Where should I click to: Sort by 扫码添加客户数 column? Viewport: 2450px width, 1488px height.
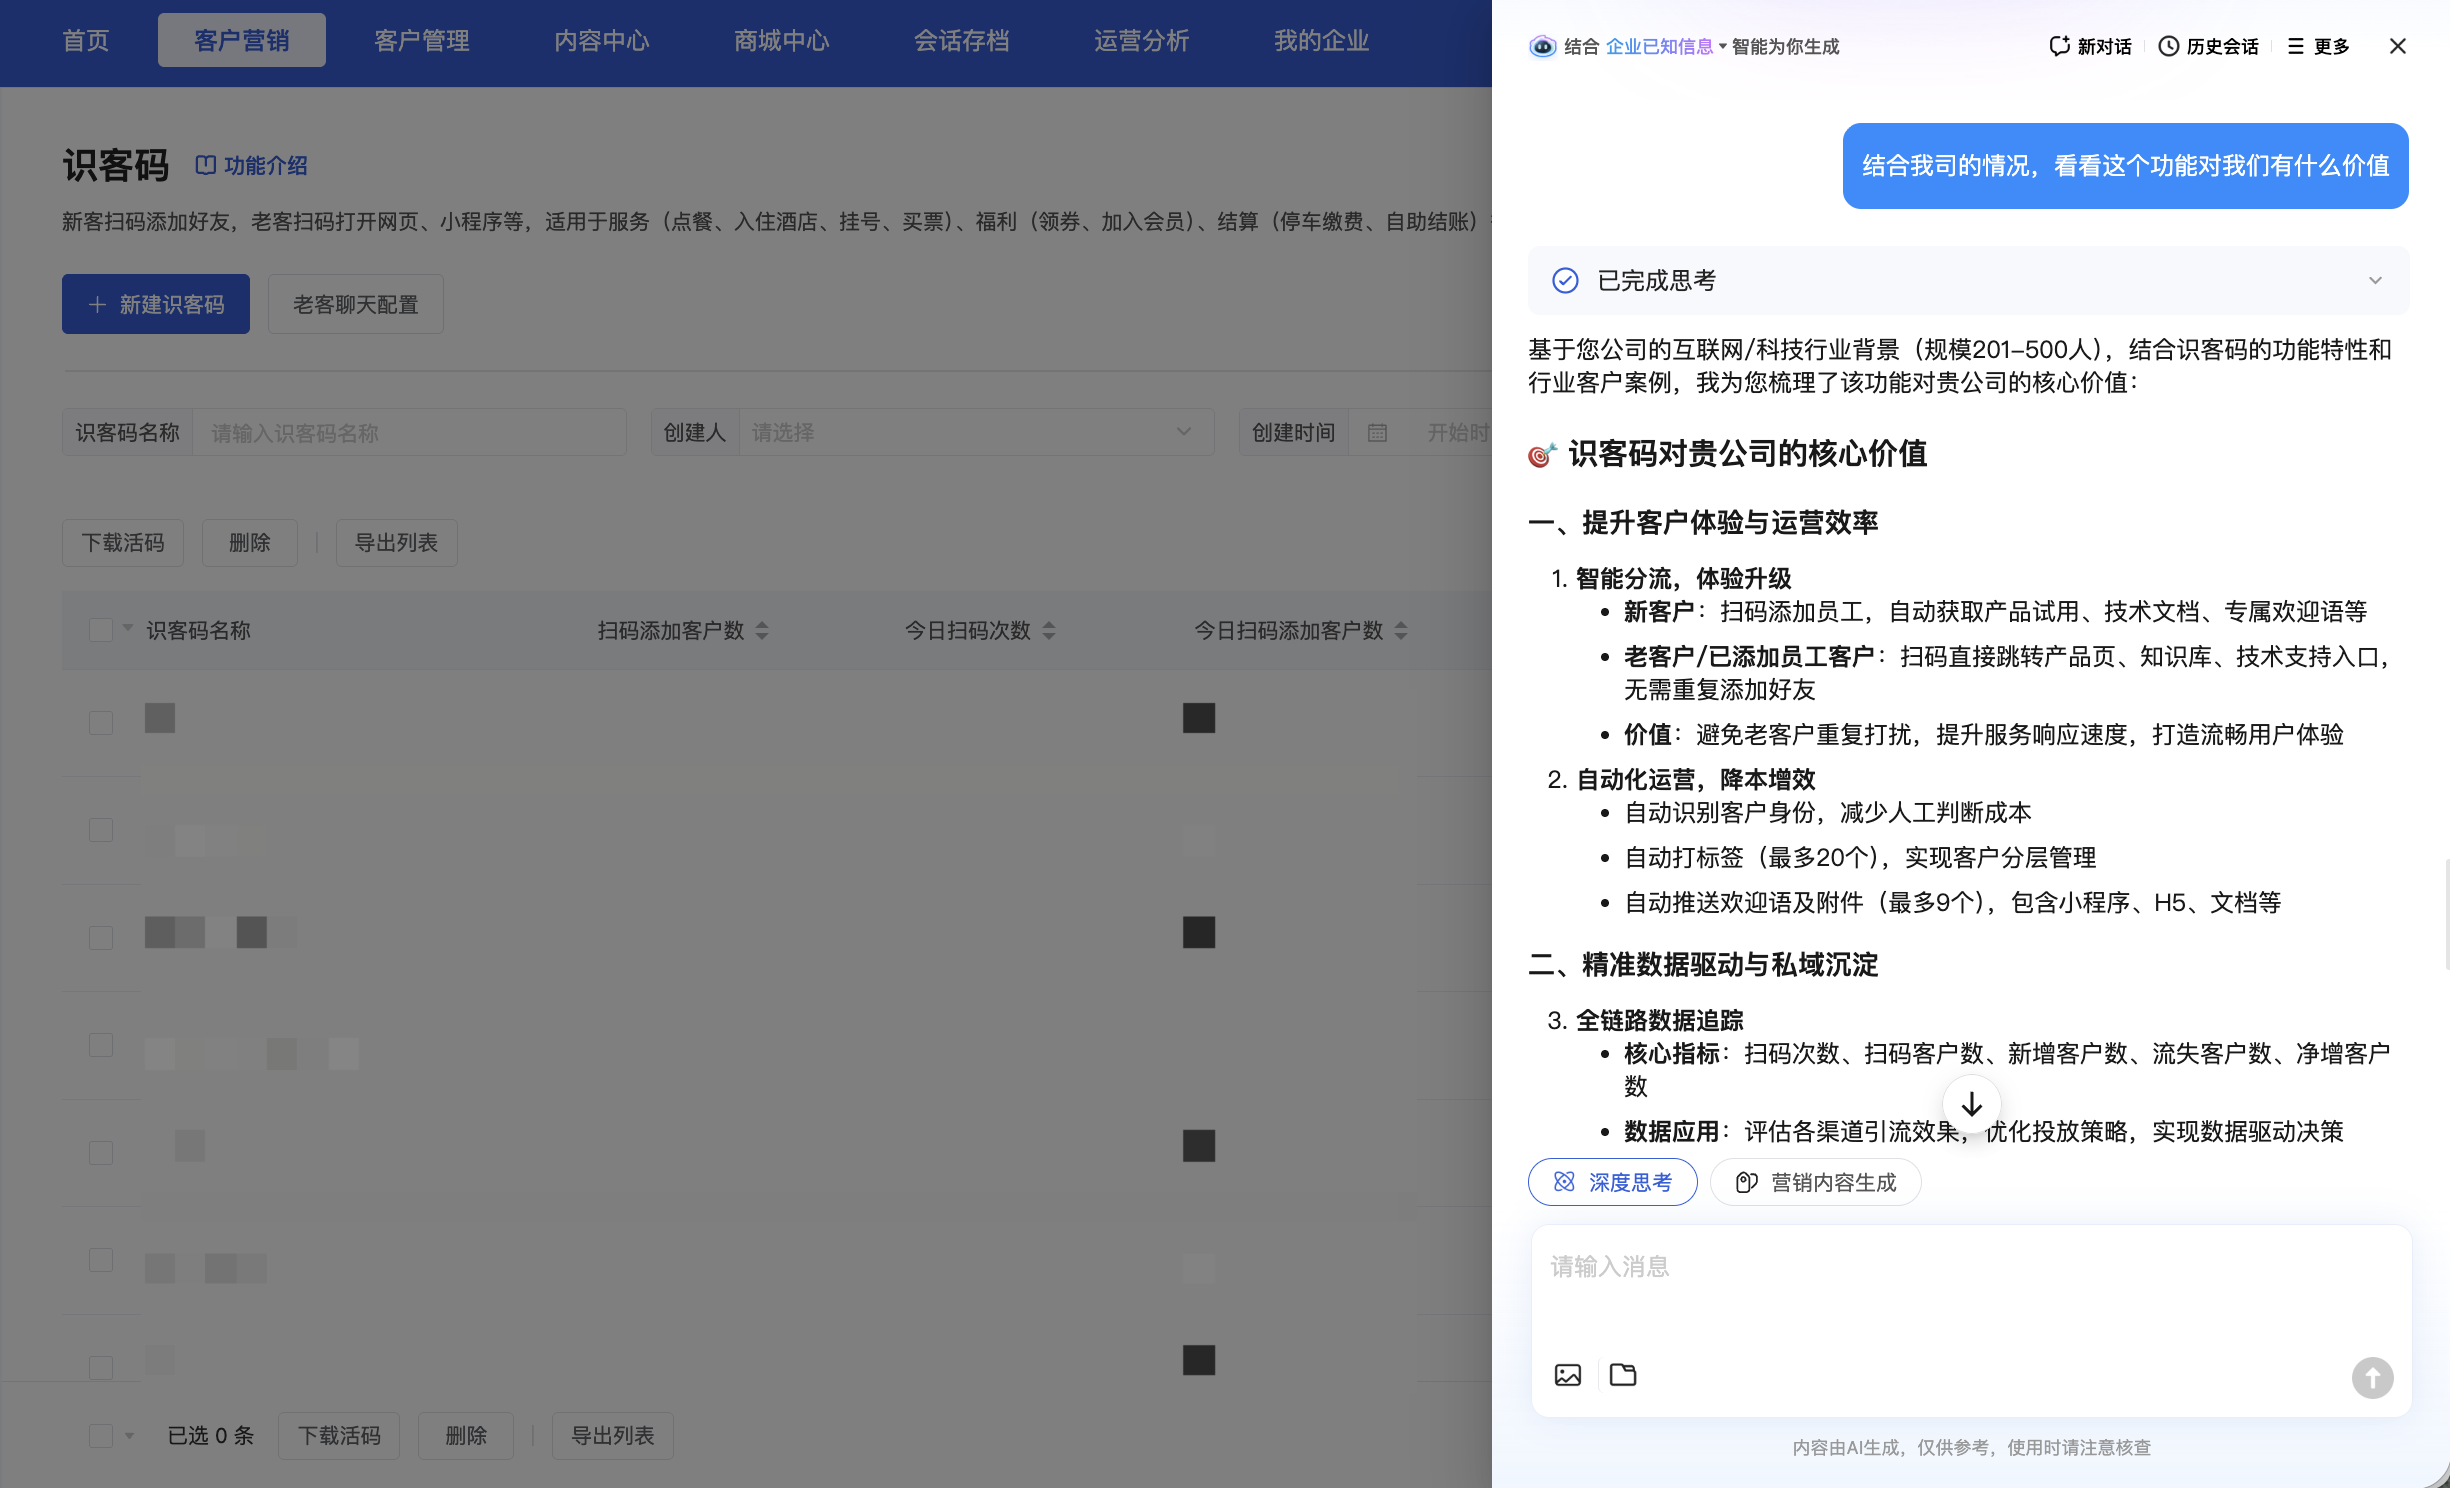click(762, 631)
